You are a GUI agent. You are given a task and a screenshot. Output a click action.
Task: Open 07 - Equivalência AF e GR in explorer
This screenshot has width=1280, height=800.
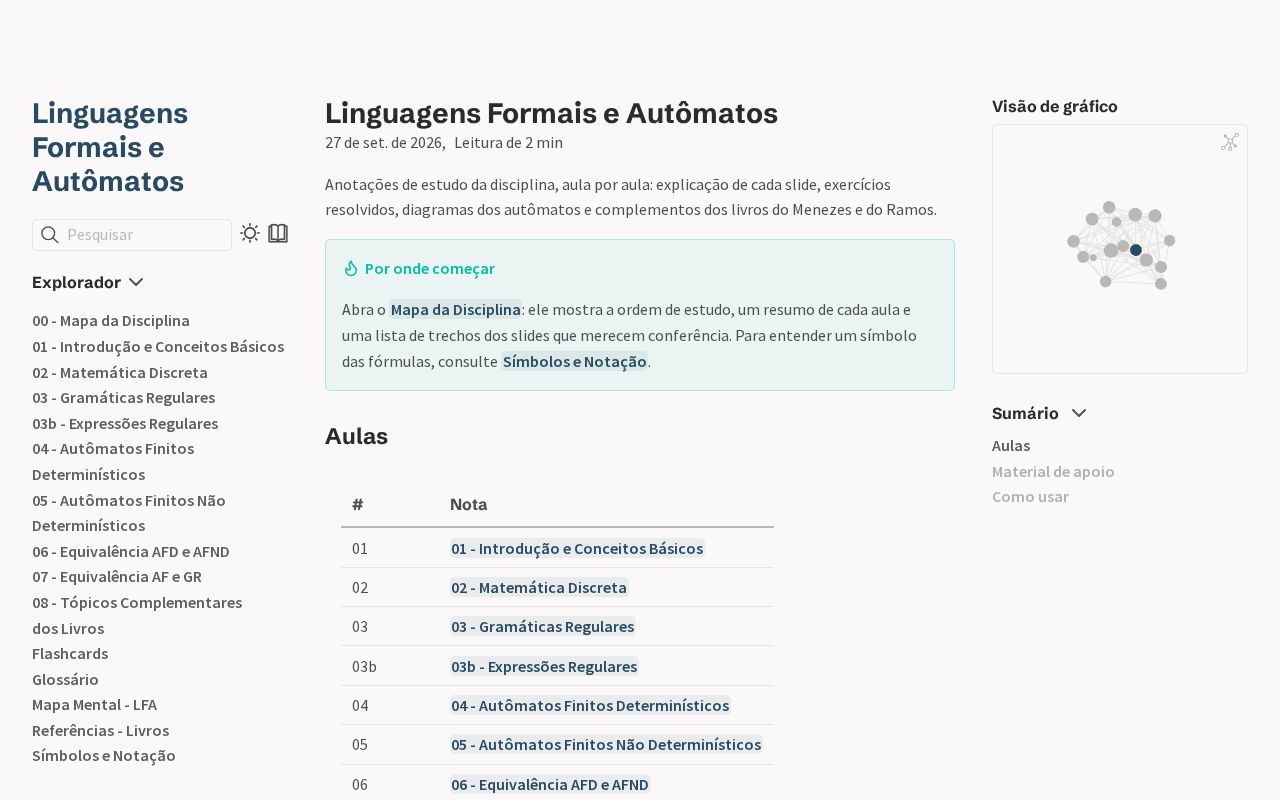tap(117, 577)
